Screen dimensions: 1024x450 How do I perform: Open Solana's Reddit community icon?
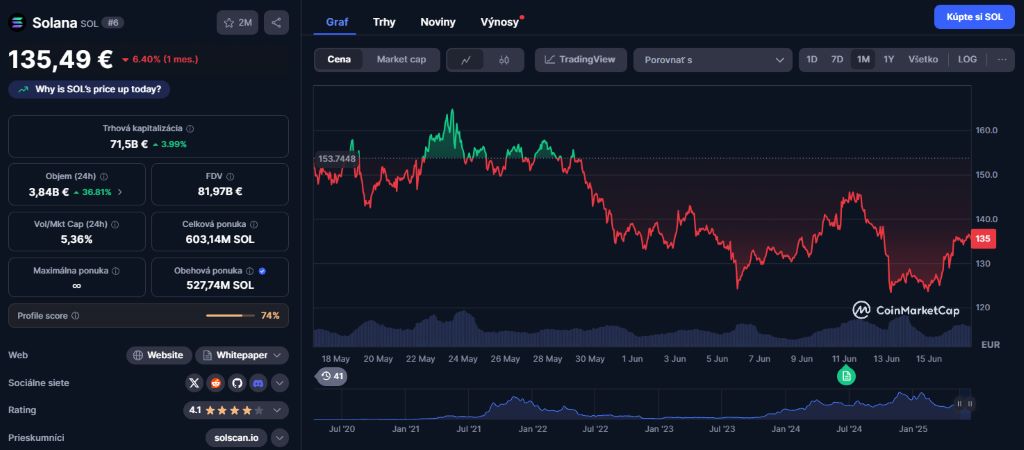tap(216, 382)
